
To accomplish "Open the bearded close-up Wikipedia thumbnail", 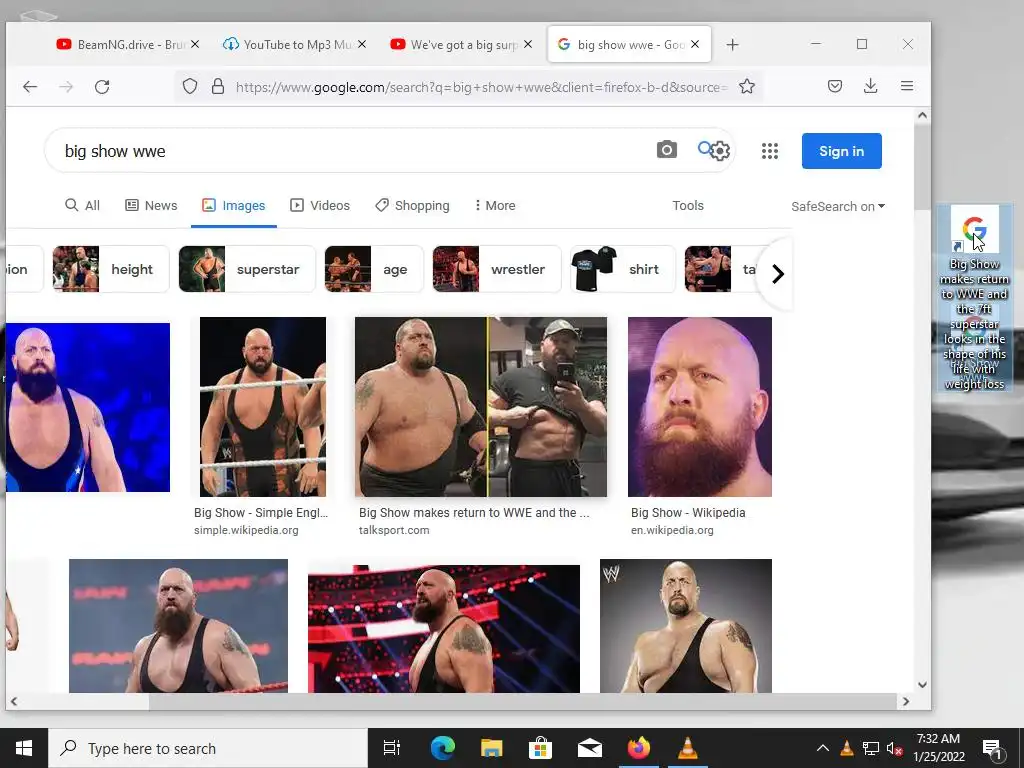I will coord(699,407).
